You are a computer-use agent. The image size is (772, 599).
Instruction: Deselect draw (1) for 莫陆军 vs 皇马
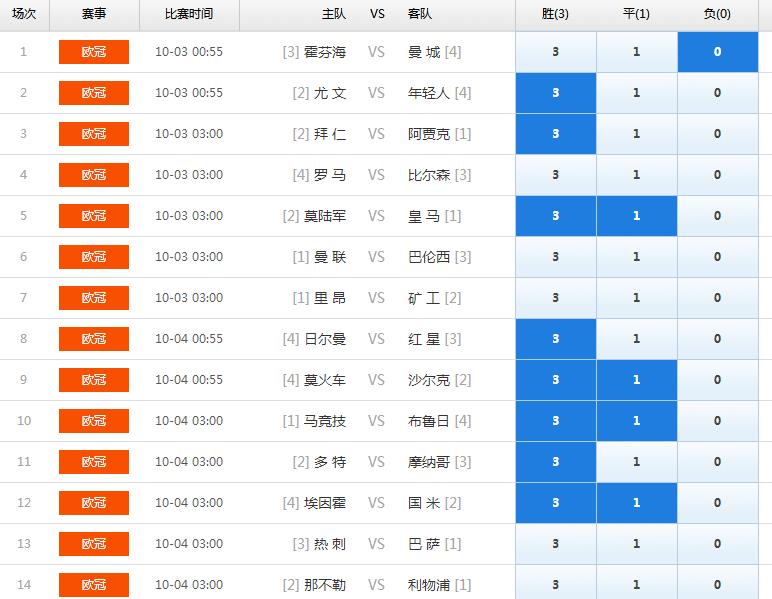(x=637, y=216)
